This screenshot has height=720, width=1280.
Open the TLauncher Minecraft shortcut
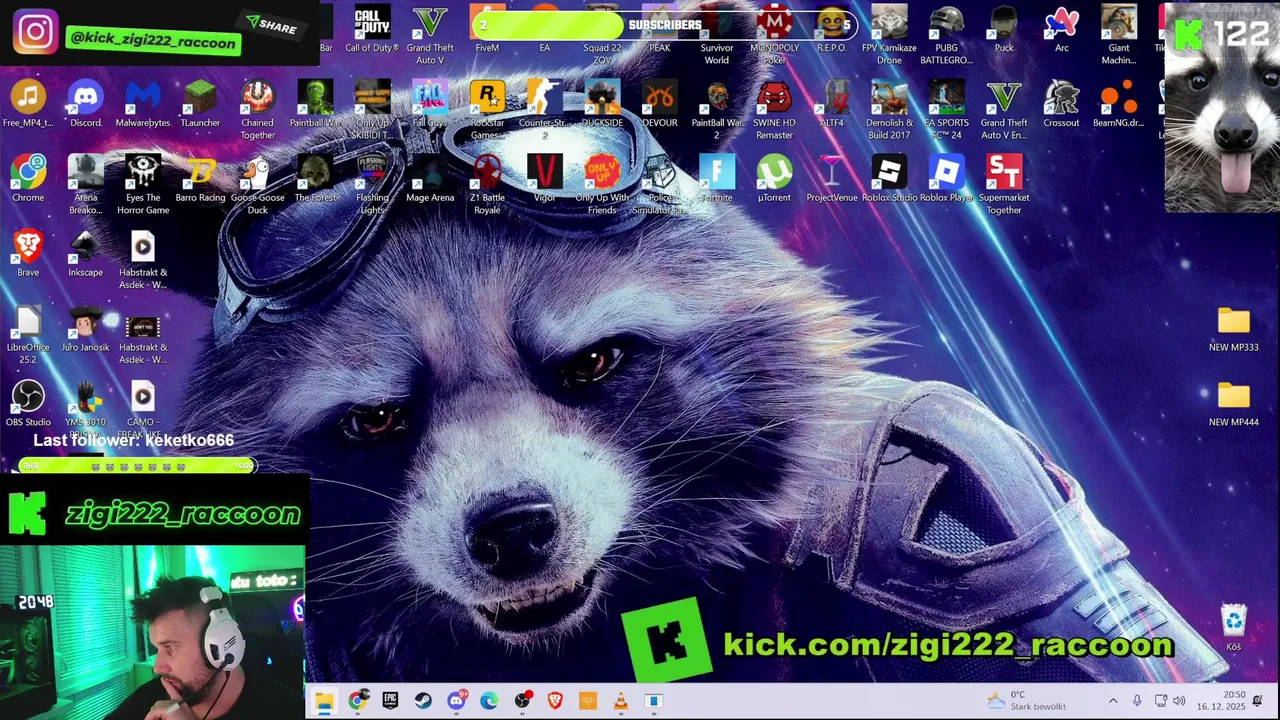[x=200, y=104]
